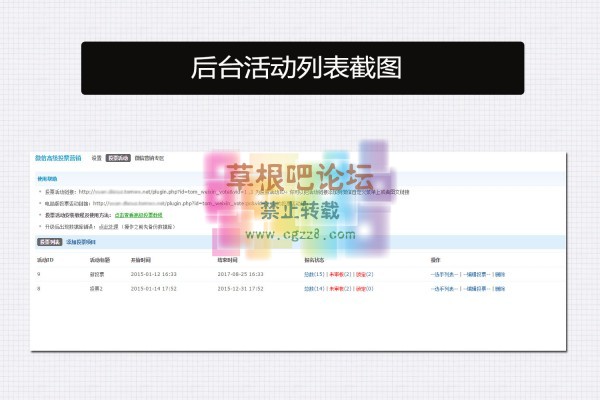Open red unreviewed (2) link for activity 9
This screenshot has width=600, height=400.
click(x=340, y=274)
